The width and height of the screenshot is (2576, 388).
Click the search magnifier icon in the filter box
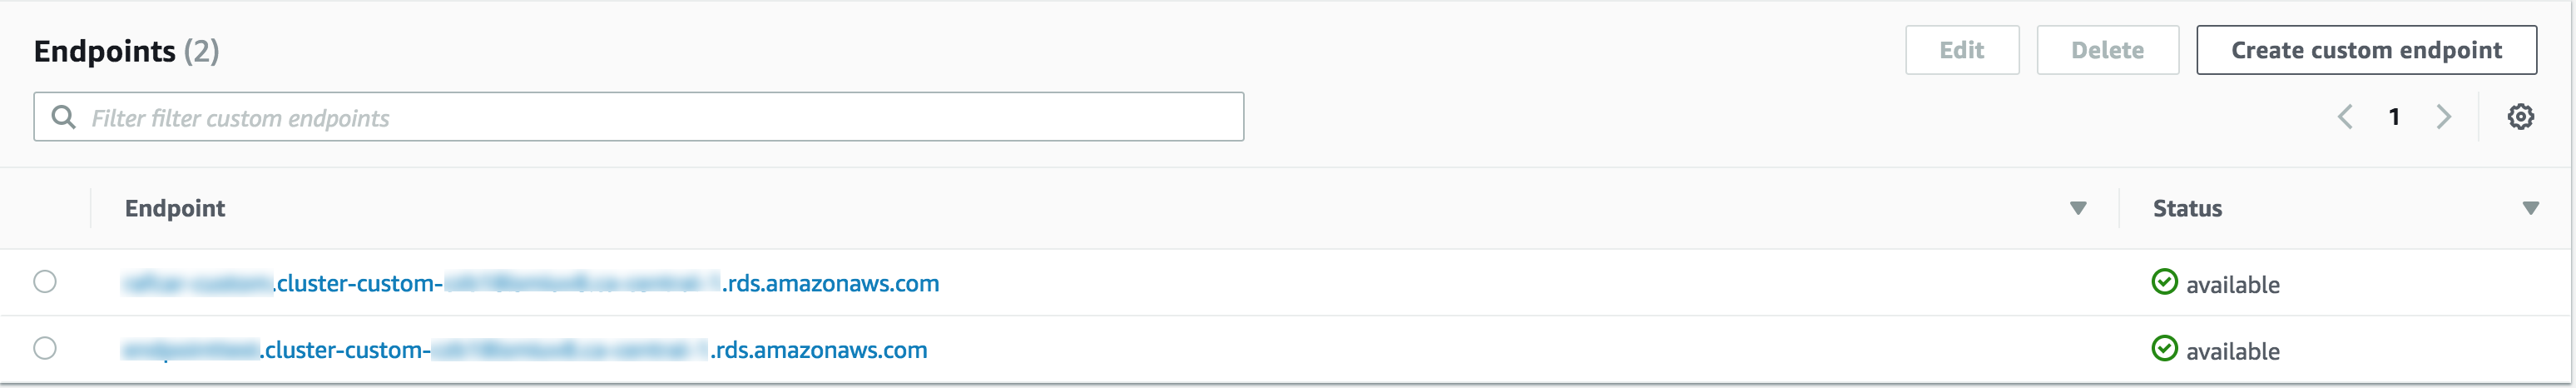[64, 117]
